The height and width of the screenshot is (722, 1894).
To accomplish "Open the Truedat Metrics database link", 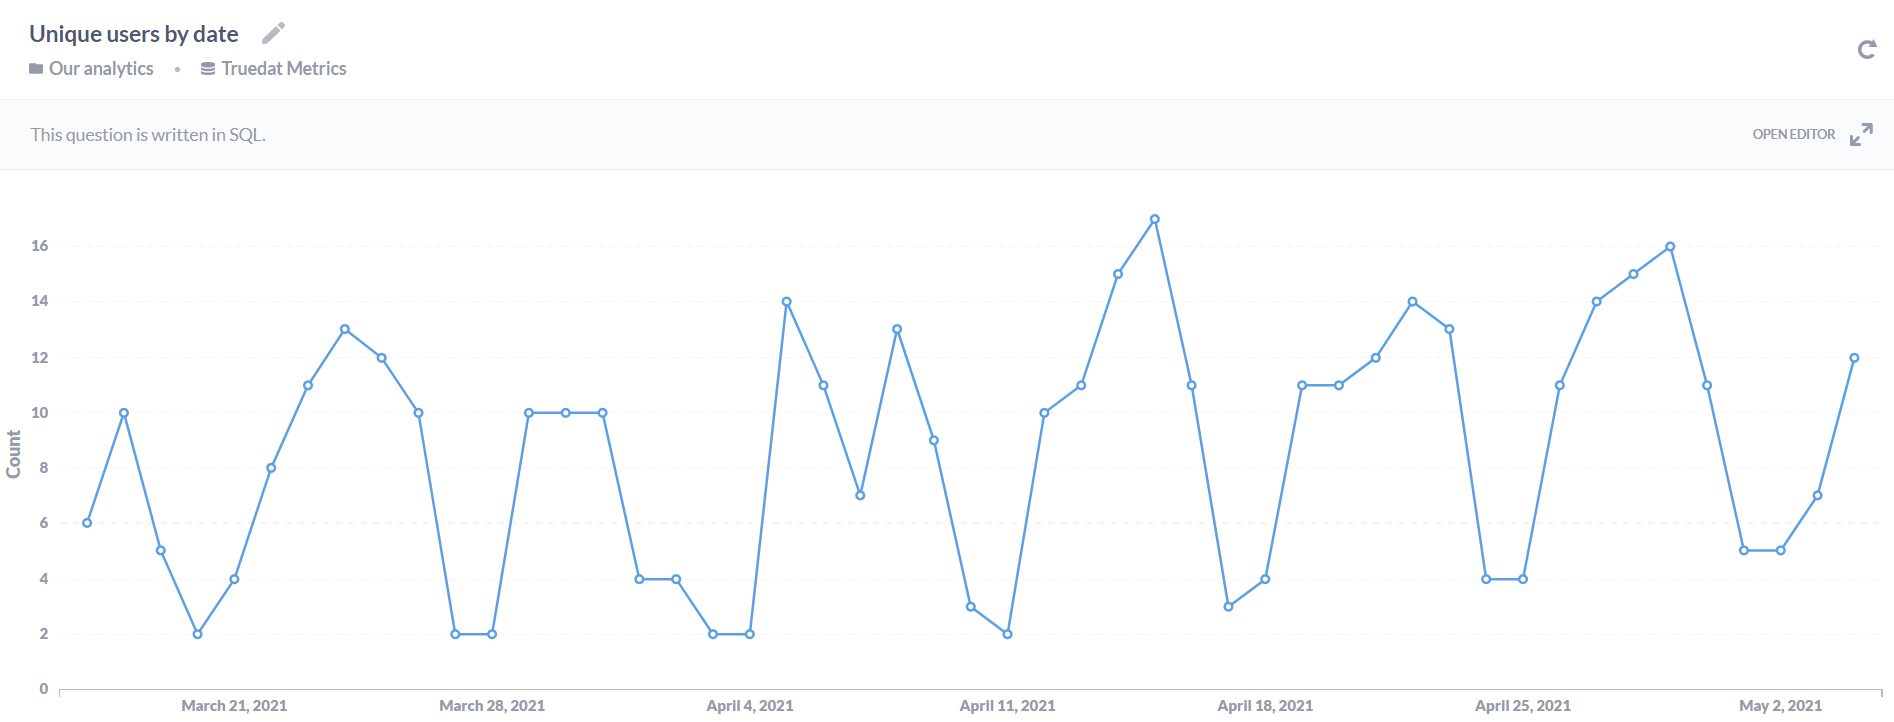I will (x=283, y=69).
